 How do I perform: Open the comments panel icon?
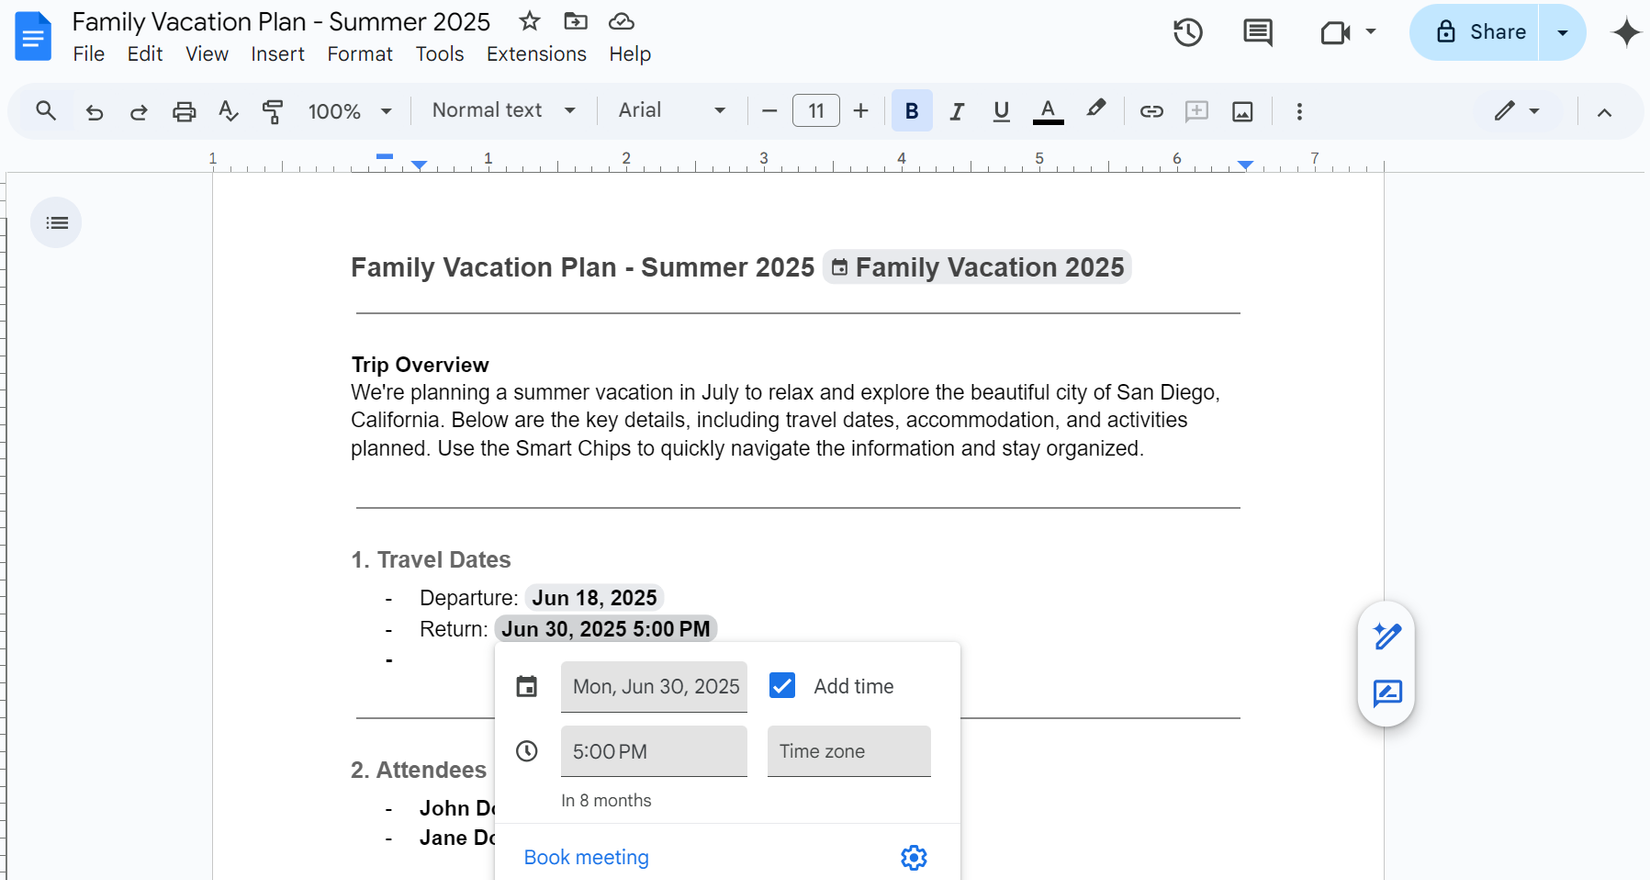[x=1257, y=33]
